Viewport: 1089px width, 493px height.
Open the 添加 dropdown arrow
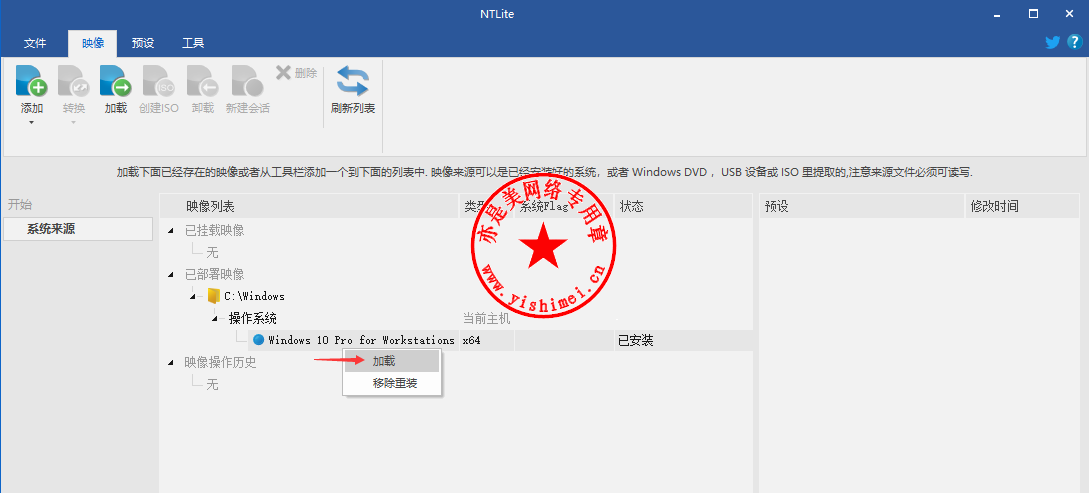[31, 124]
